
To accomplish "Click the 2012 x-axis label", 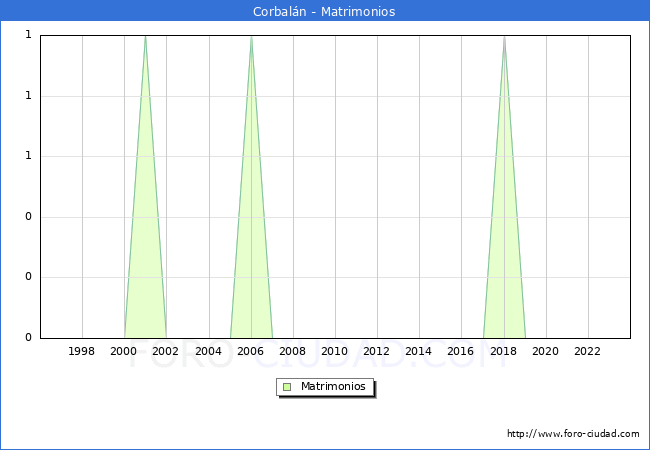I will coord(376,351).
